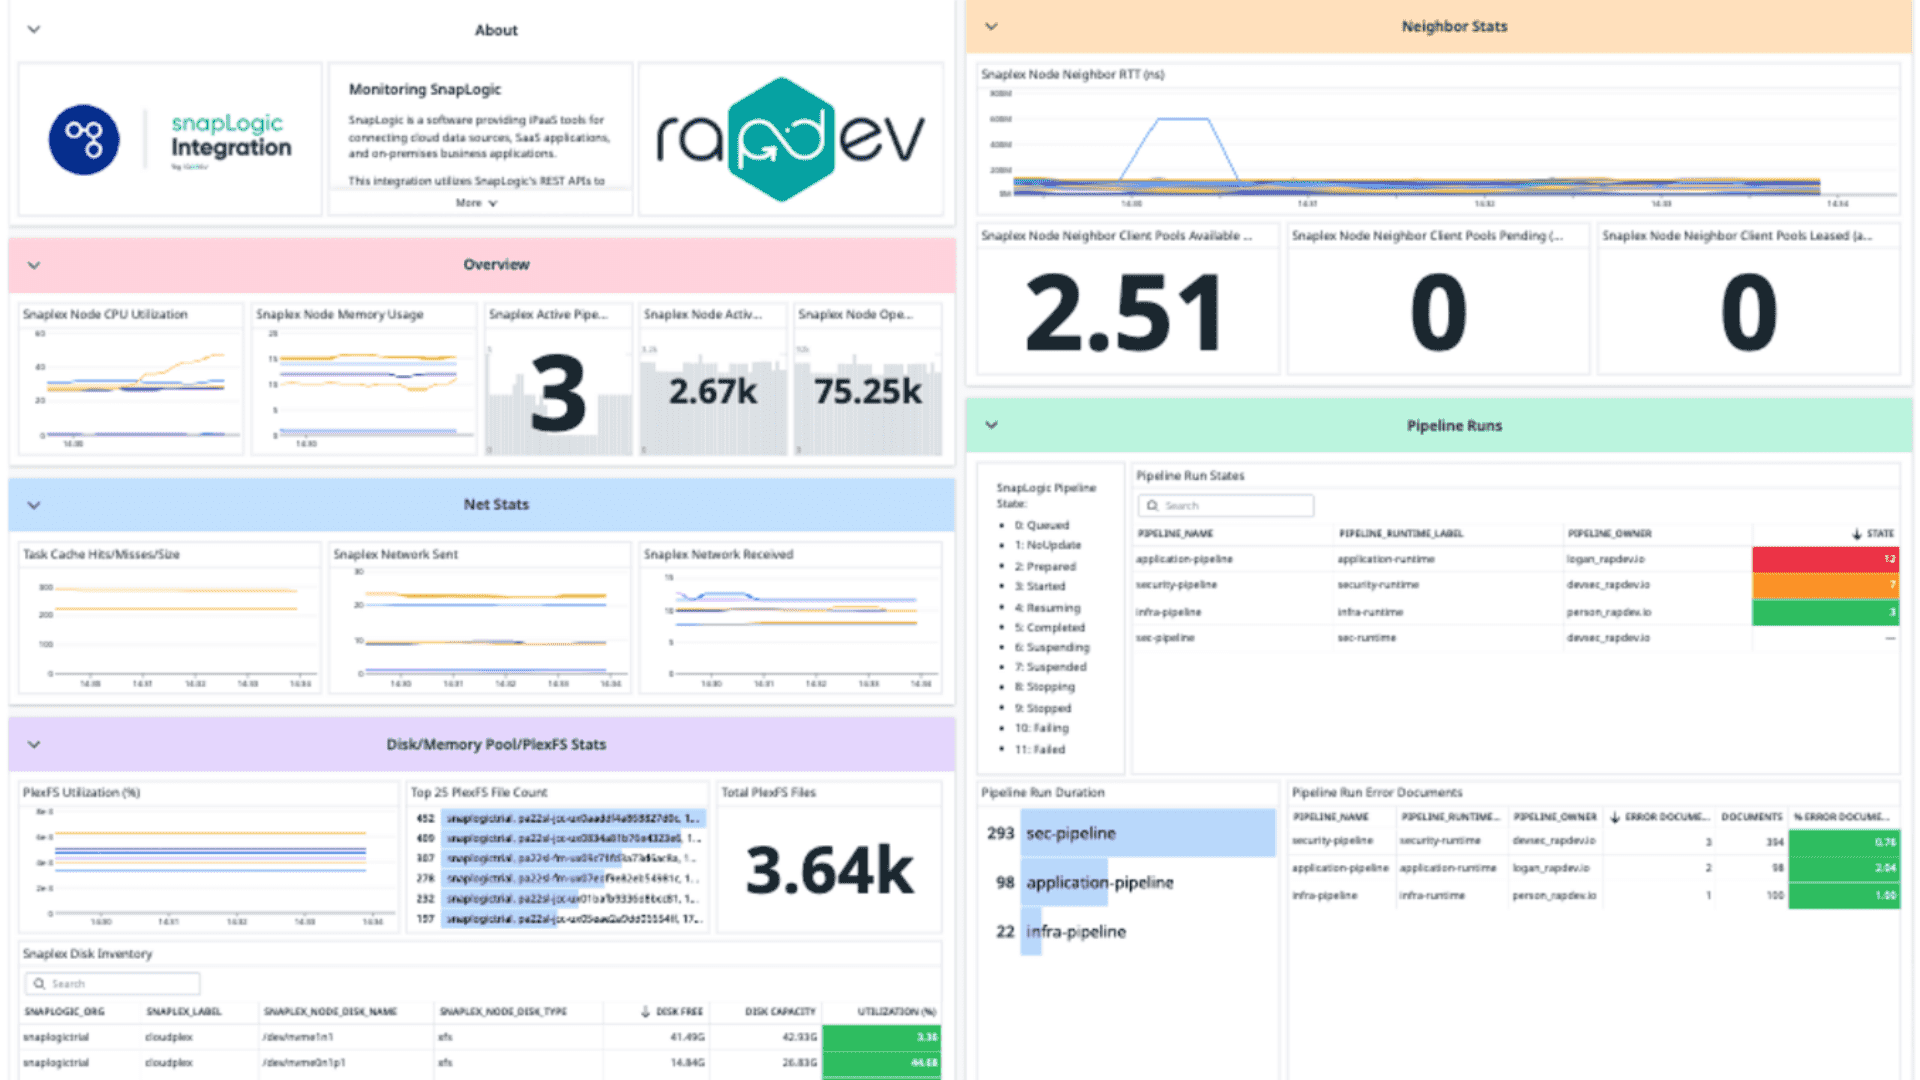Collapse the Neighbor Stats section chevron

(991, 26)
